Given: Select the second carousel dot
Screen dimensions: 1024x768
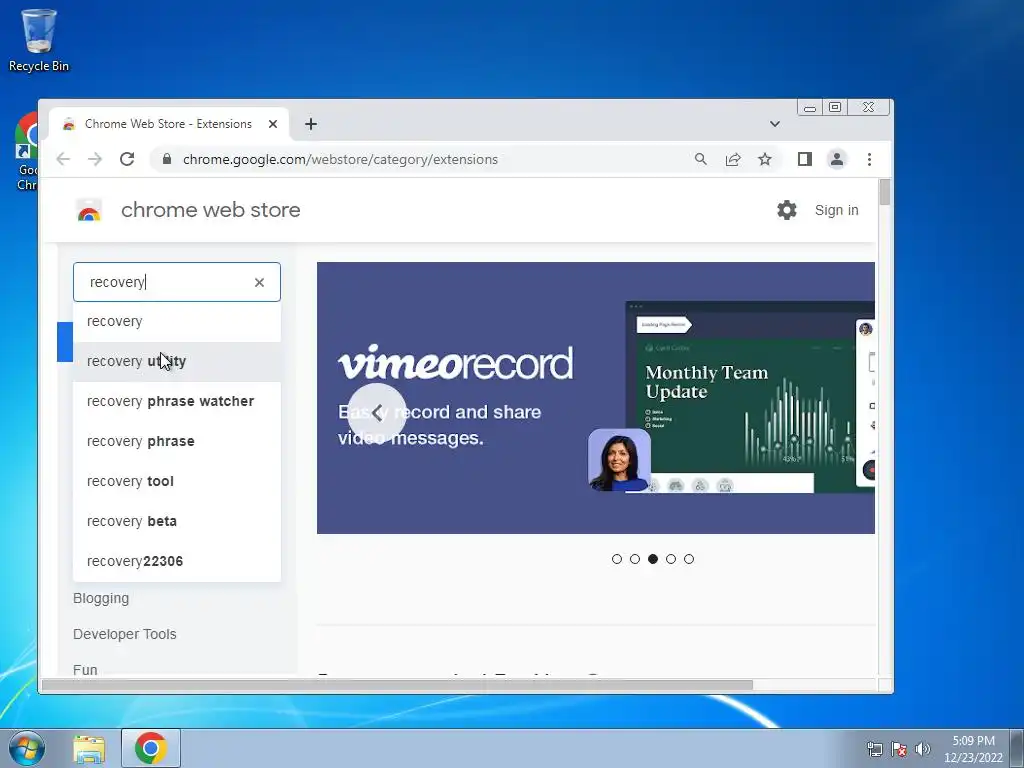Looking at the screenshot, I should coord(635,559).
